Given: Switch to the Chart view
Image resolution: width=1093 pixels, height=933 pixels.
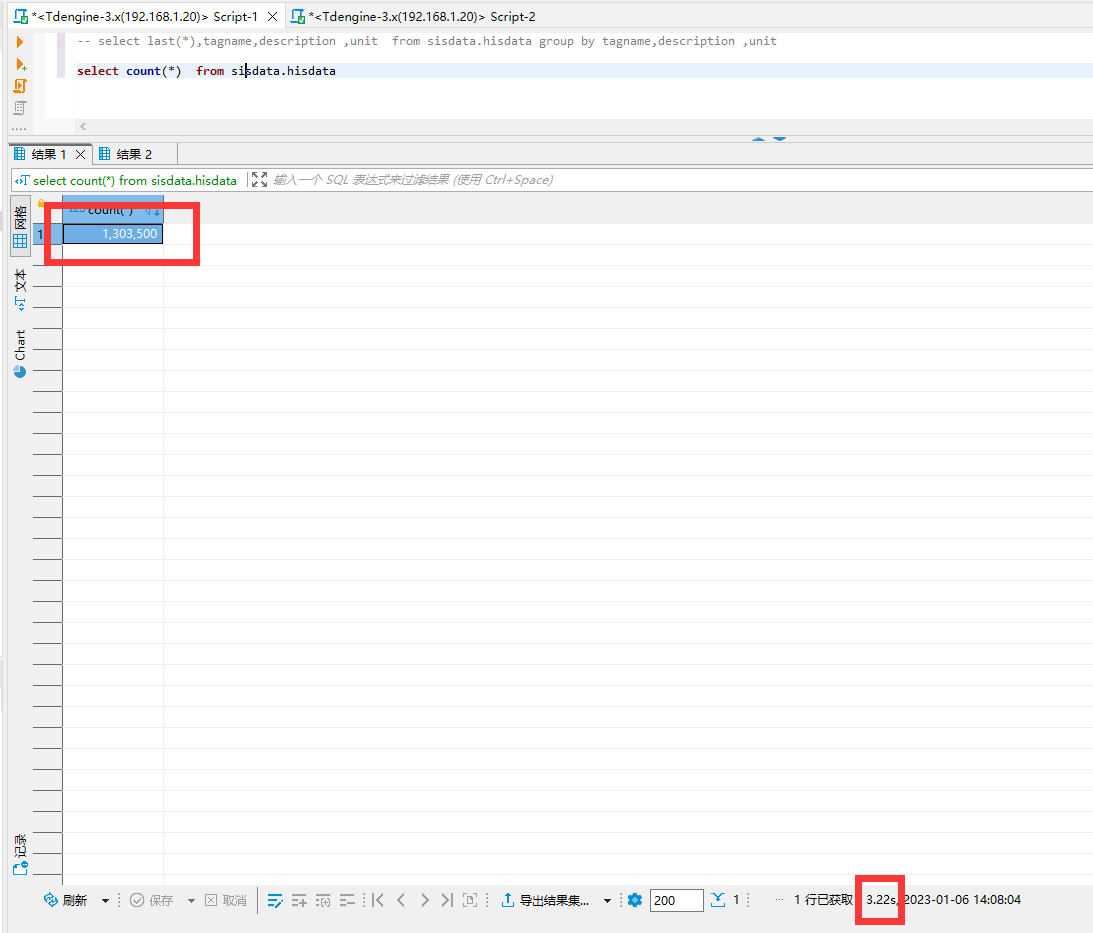Looking at the screenshot, I should [x=20, y=354].
